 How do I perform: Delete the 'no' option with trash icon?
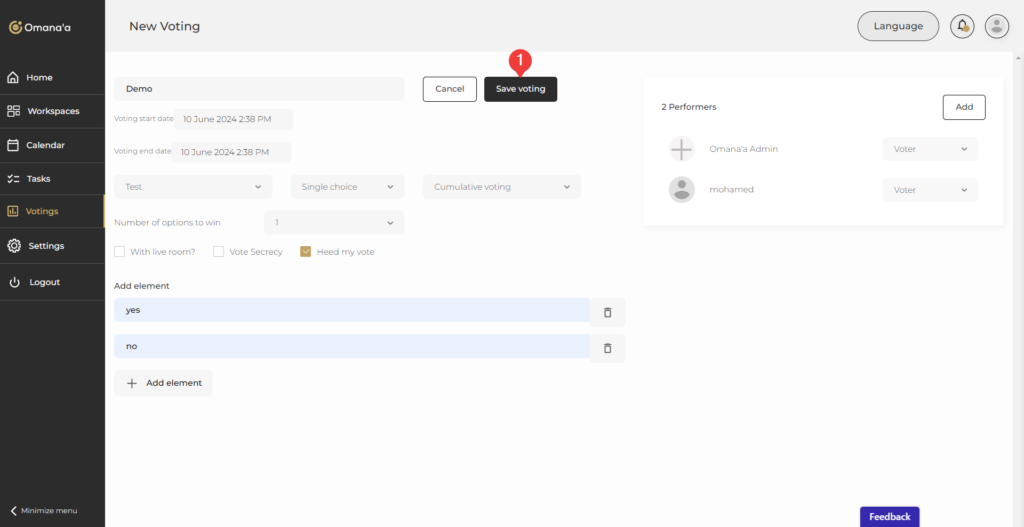[x=607, y=348]
